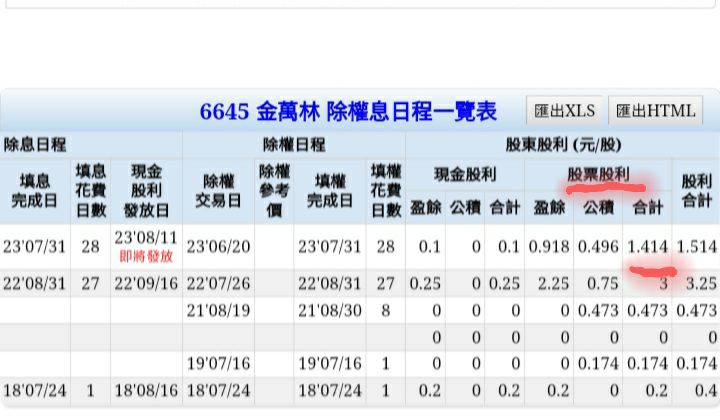Click the 公積 header under 股票股利

(x=598, y=208)
